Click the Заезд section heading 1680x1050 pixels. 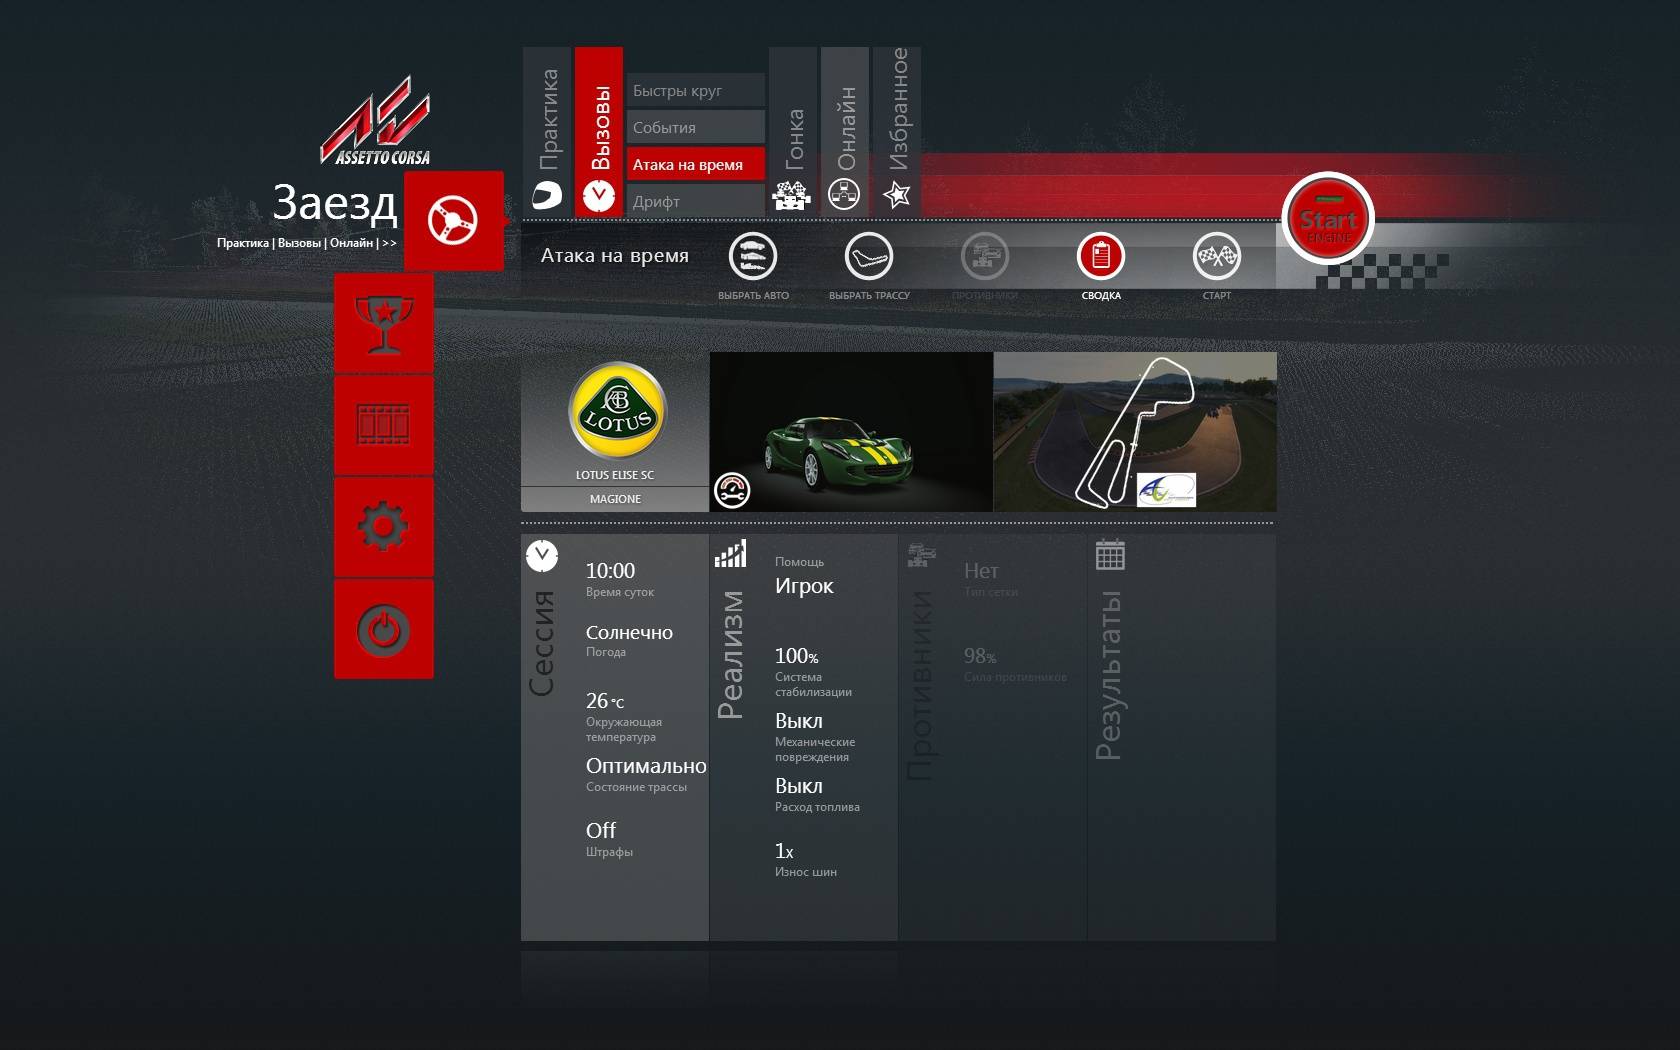(335, 203)
